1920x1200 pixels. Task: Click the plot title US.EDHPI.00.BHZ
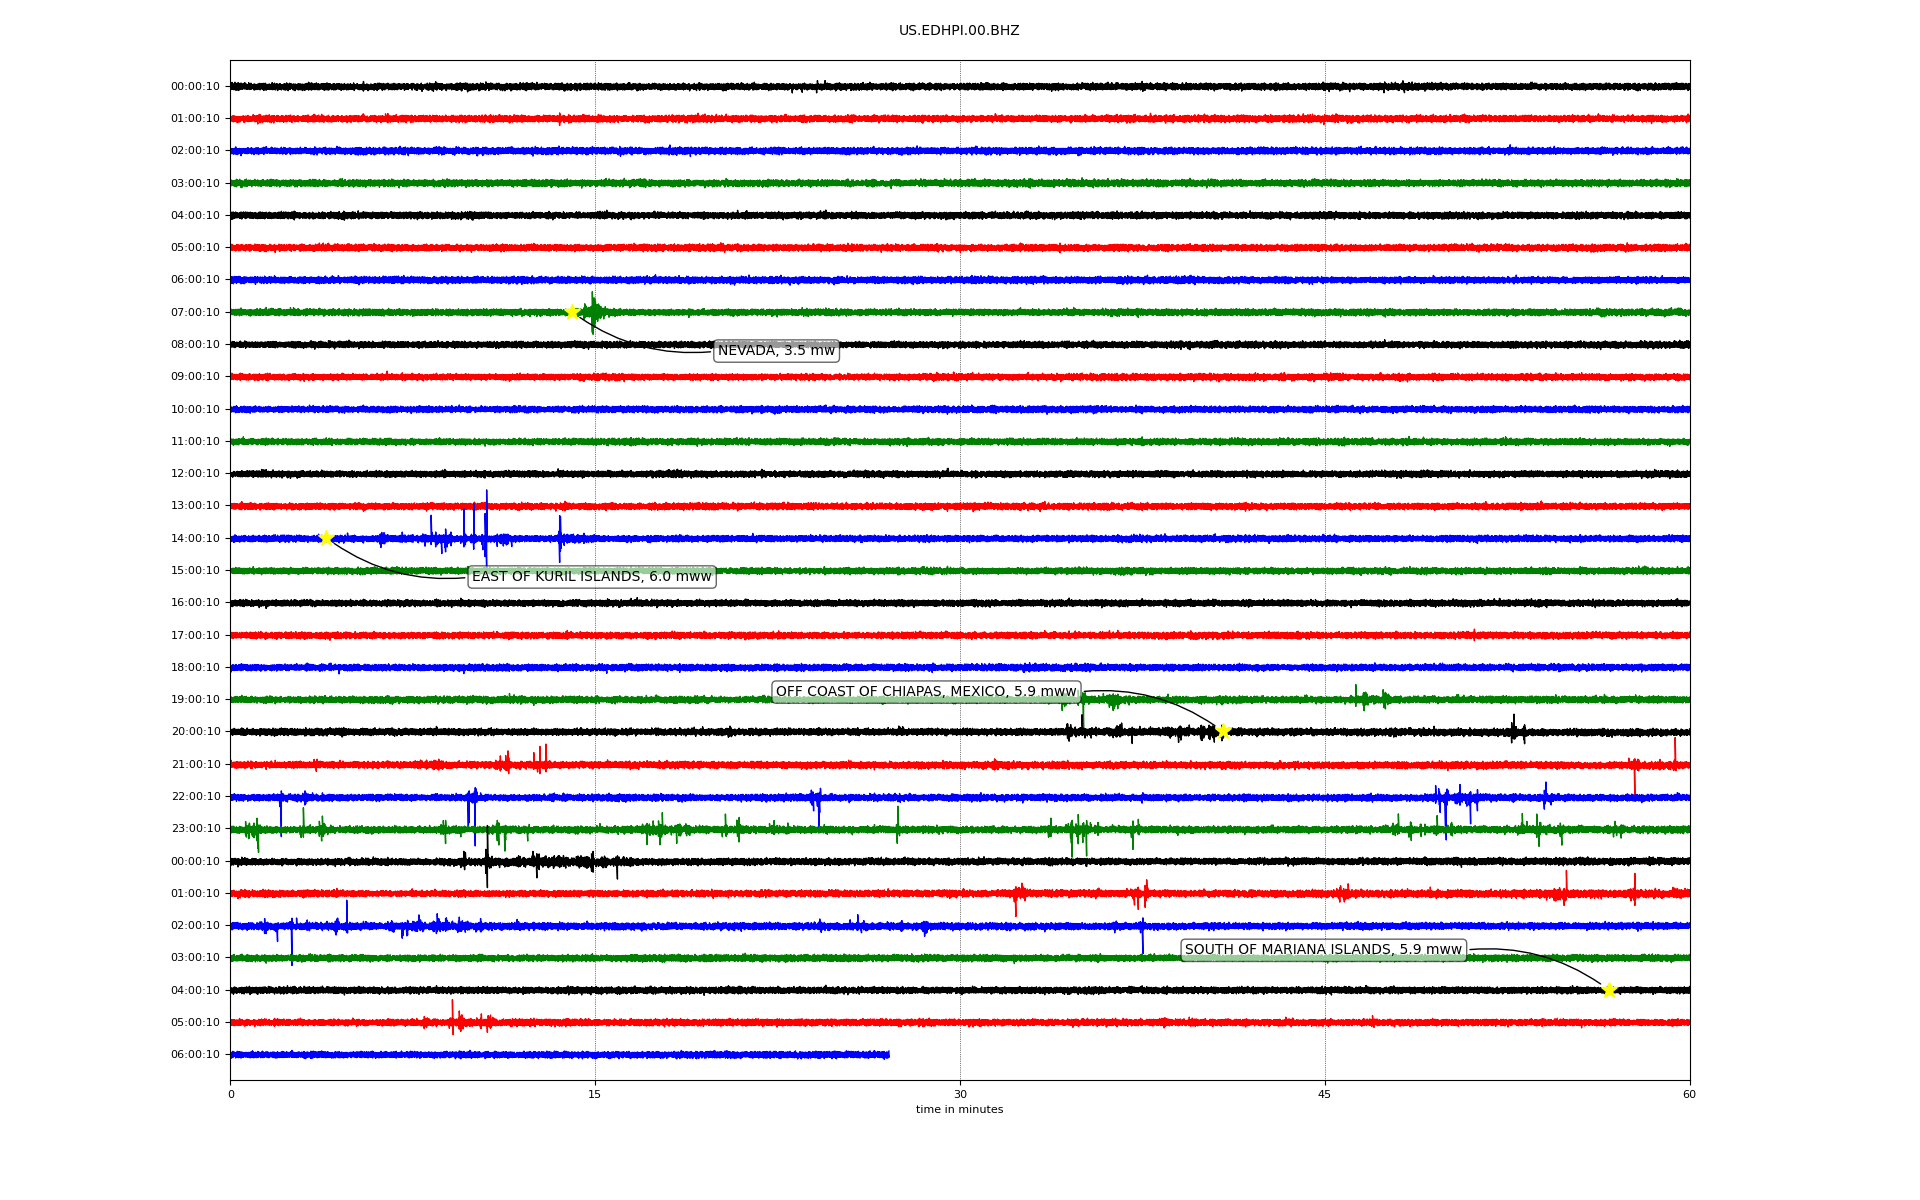pos(959,31)
